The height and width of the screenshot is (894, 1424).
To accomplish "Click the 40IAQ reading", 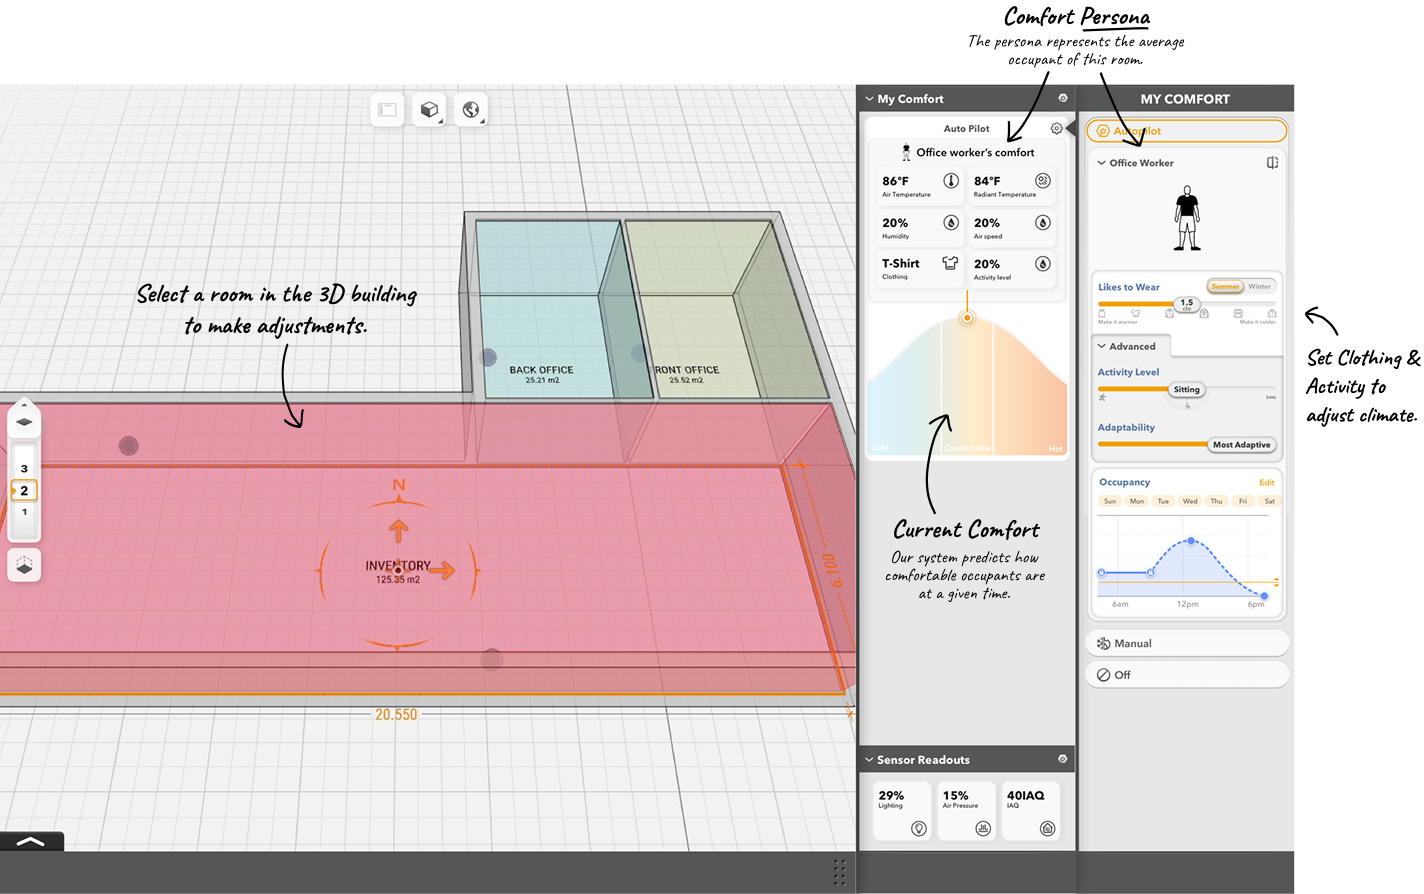I will (x=1025, y=795).
